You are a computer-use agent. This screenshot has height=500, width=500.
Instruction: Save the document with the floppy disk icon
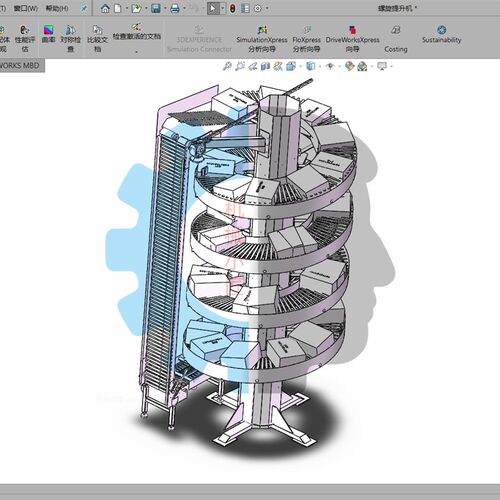tap(156, 8)
